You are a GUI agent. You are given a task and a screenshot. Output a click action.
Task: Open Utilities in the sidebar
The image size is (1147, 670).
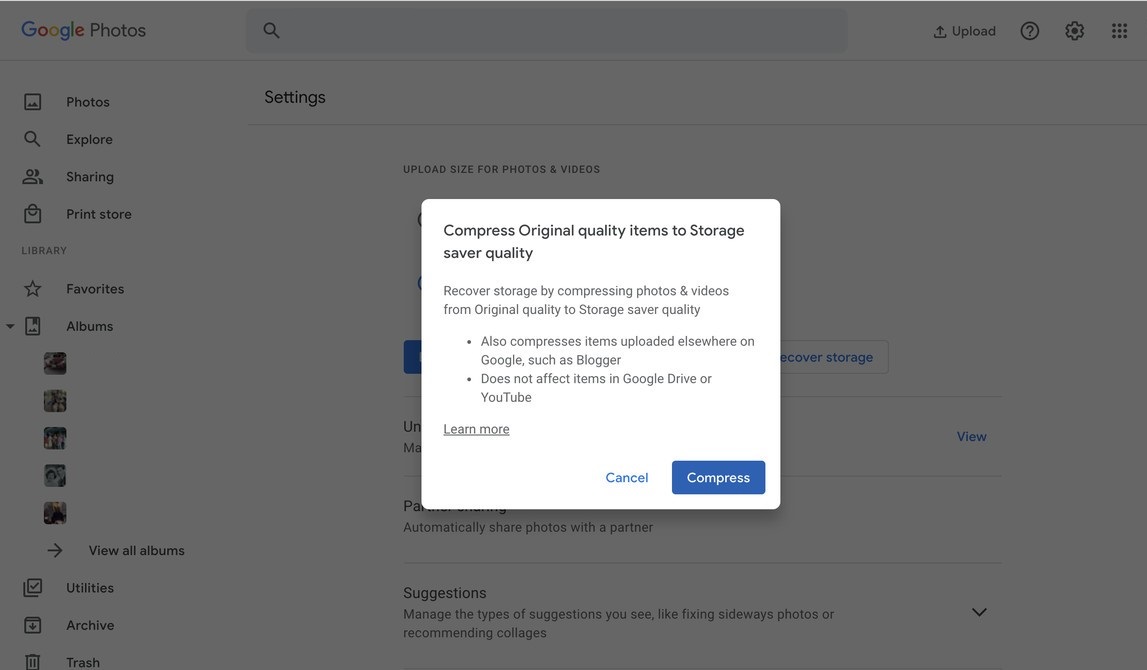[x=90, y=588]
